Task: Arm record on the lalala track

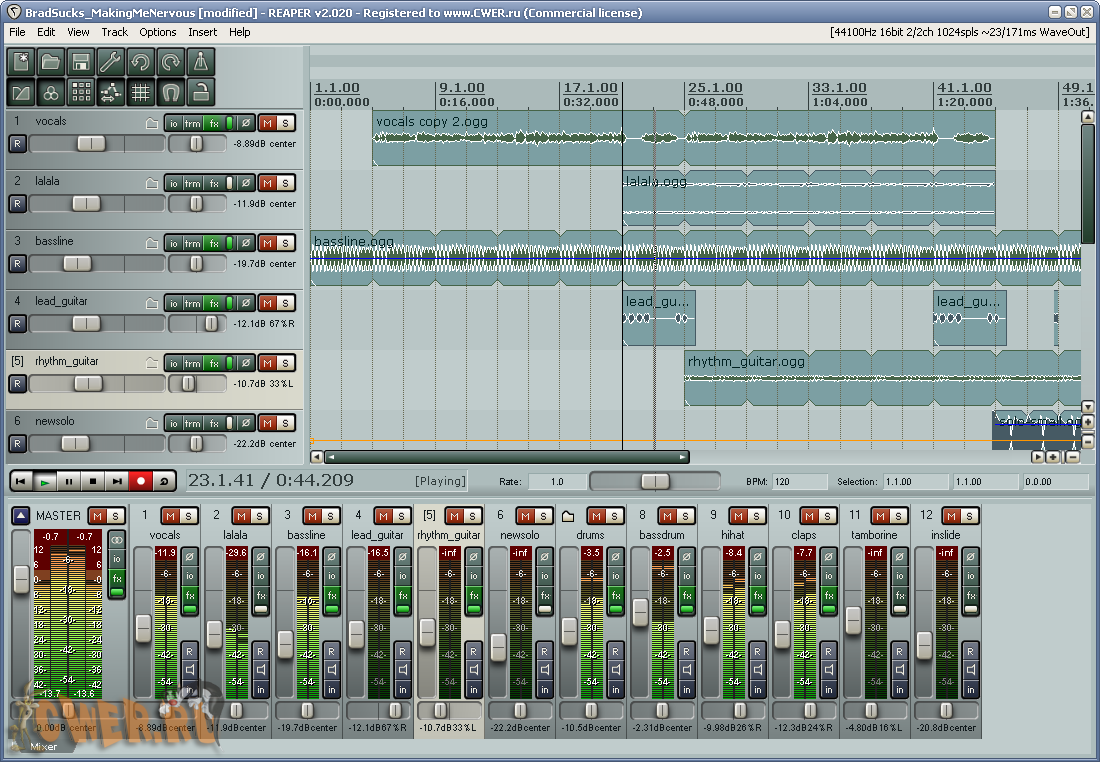Action: pos(17,204)
